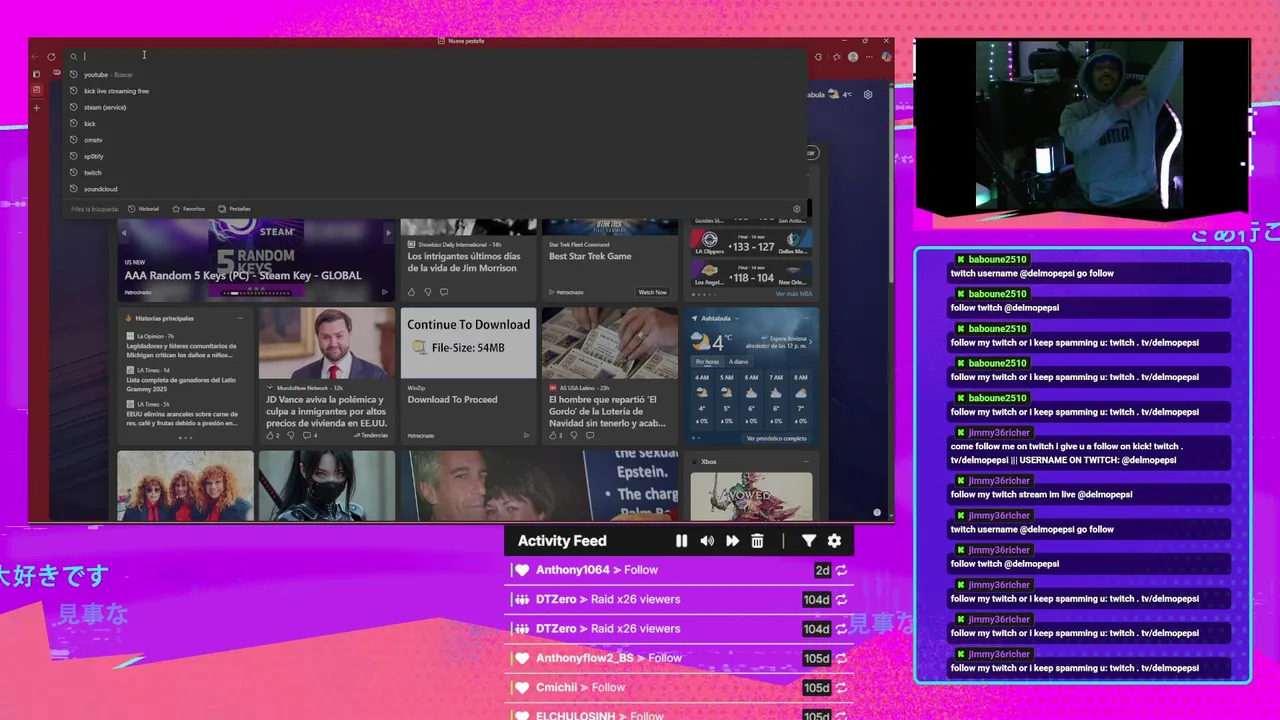Open weather card options menu
This screenshot has height=720, width=1280.
pos(806,318)
